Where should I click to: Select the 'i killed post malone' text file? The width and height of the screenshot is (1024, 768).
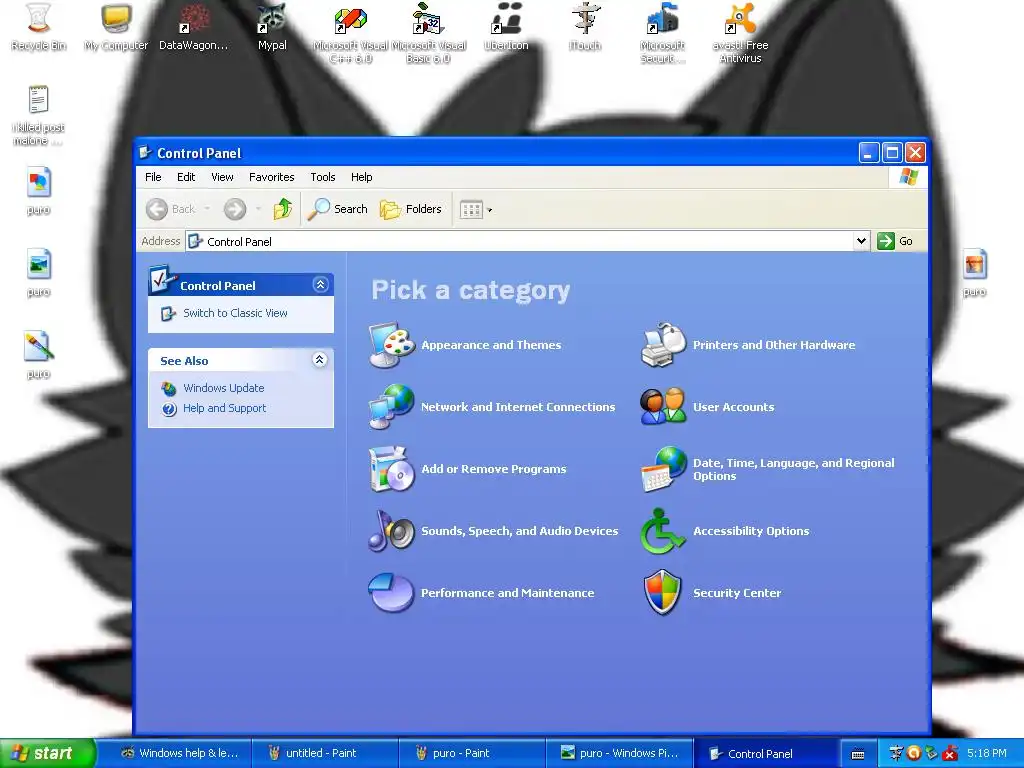(x=39, y=116)
